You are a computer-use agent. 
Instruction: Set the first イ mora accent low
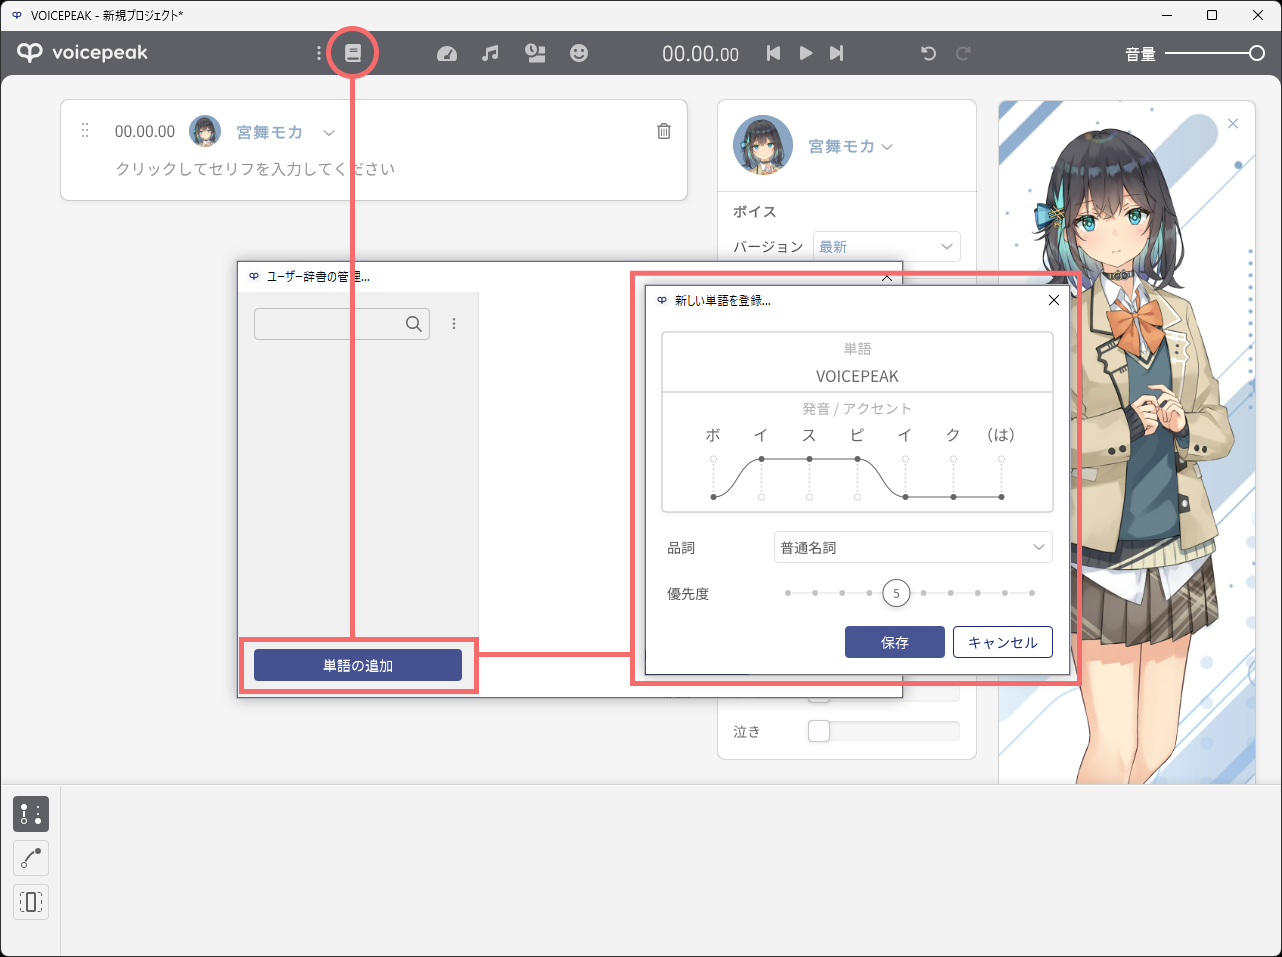(x=762, y=496)
